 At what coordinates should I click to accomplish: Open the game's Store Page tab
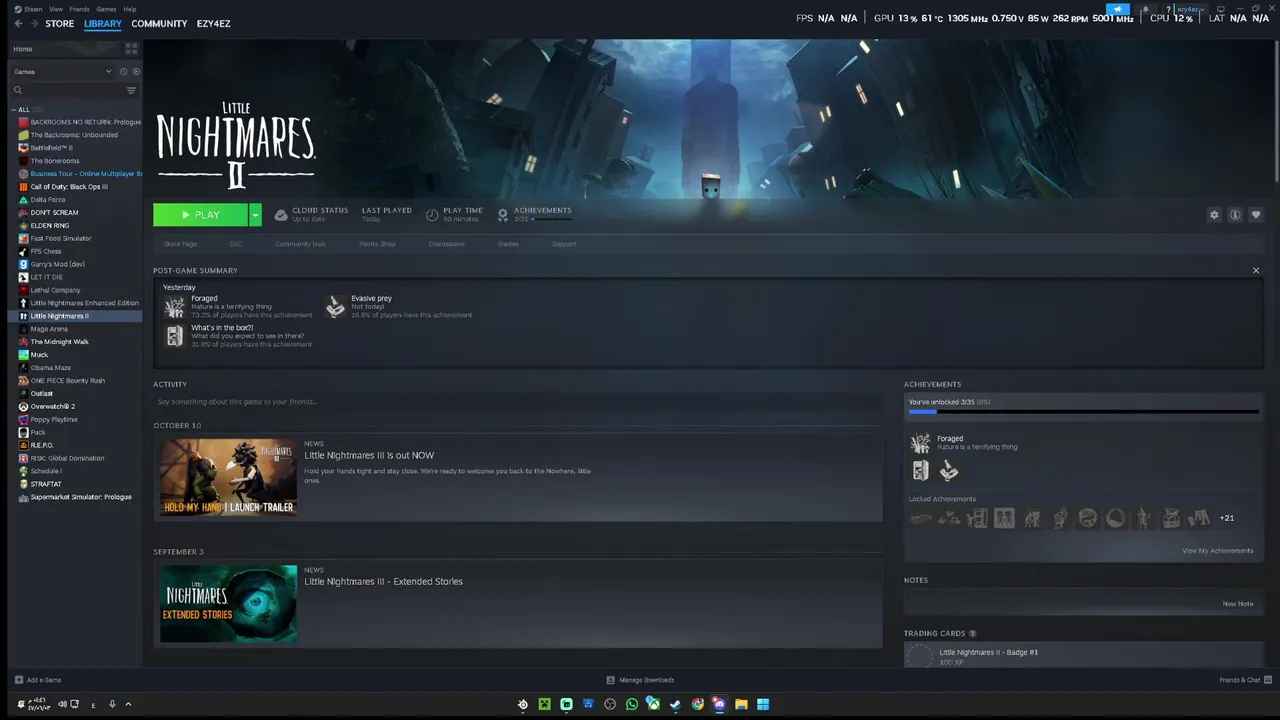180,244
